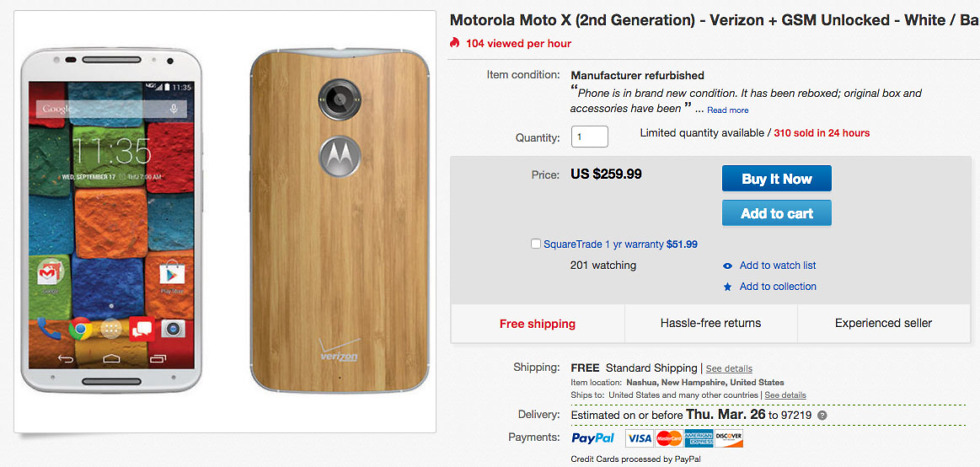This screenshot has height=467, width=980.
Task: Click the Quantity input field
Action: (x=589, y=137)
